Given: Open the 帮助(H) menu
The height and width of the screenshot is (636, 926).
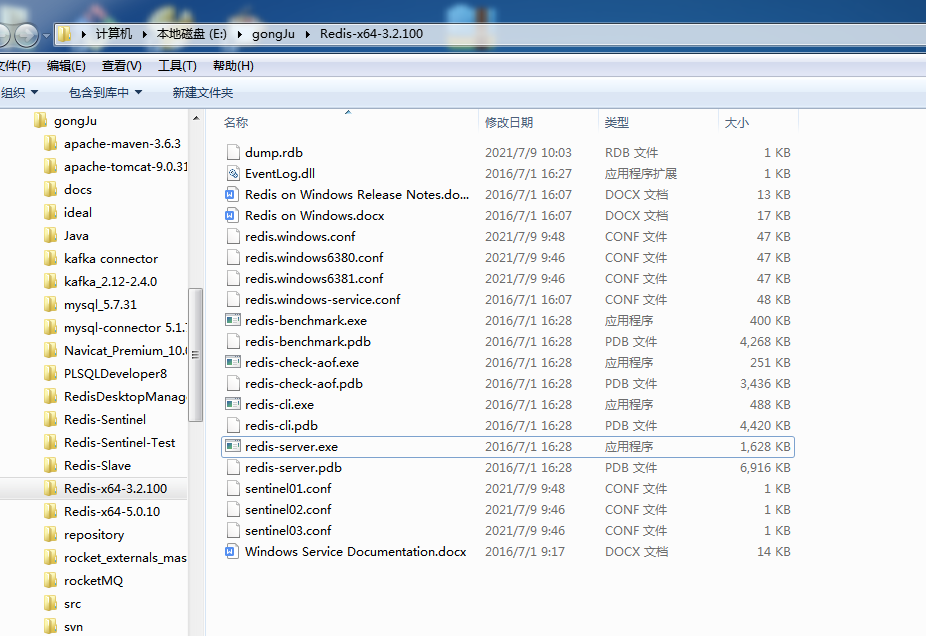Looking at the screenshot, I should pos(233,66).
